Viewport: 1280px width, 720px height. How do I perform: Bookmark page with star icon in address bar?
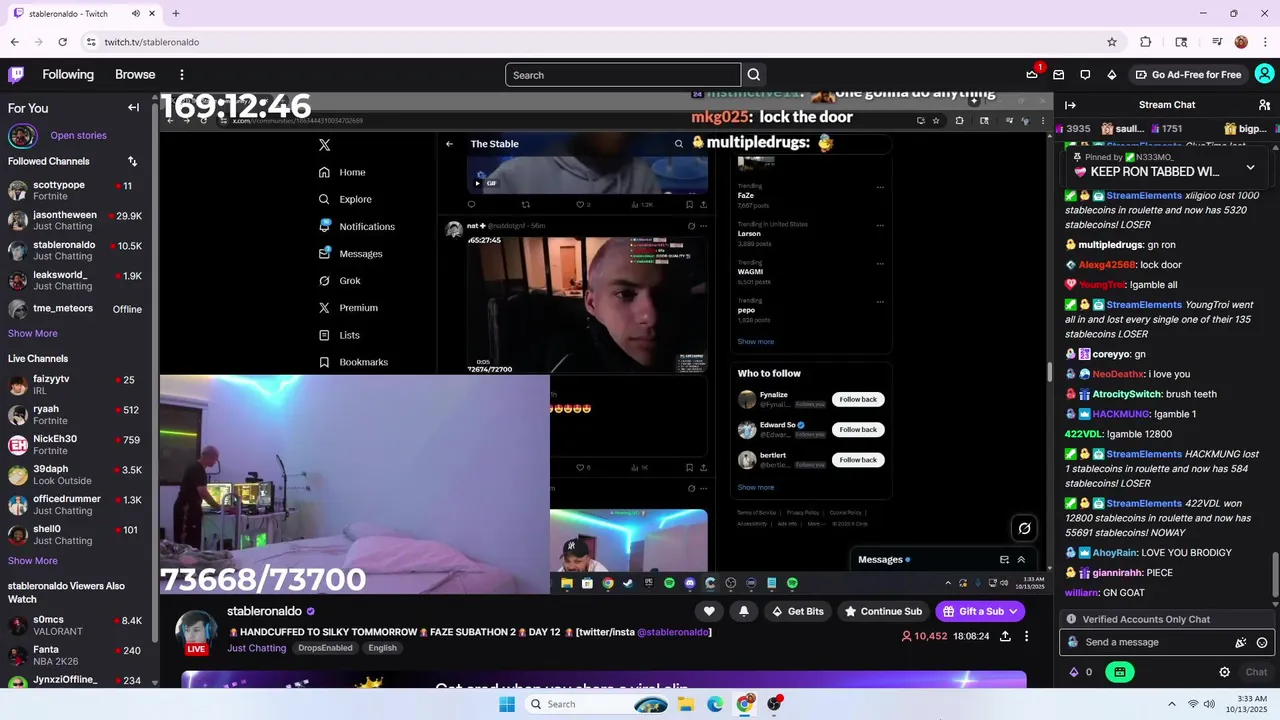pos(1112,42)
